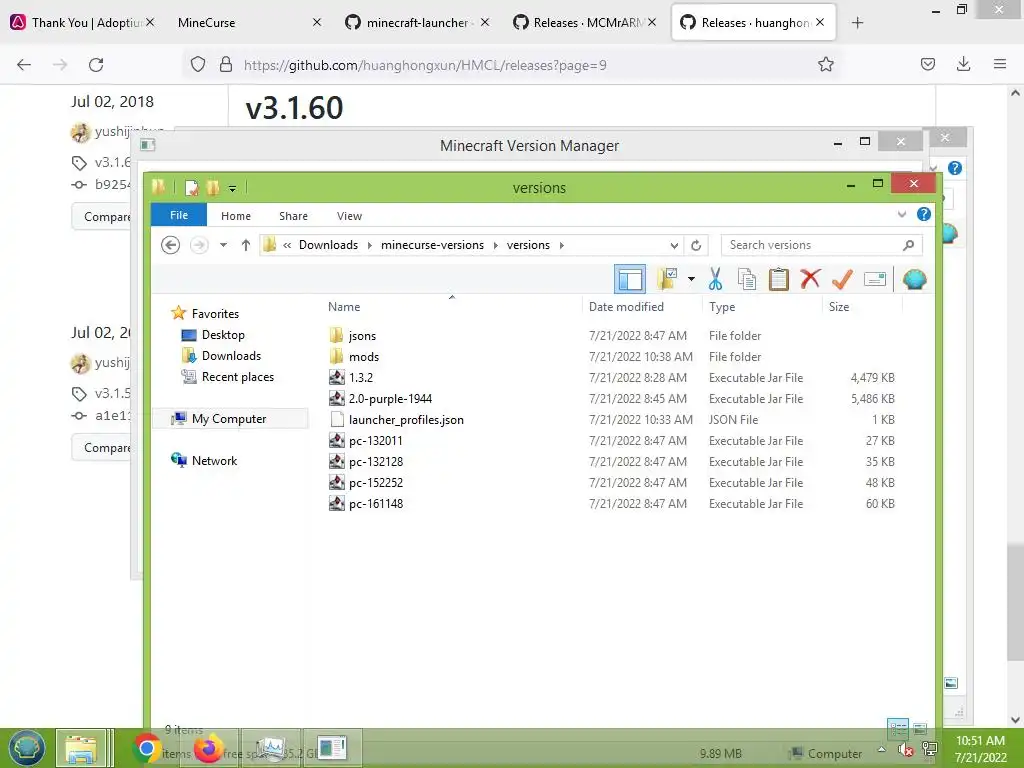Toggle the navigation pane layout button
The width and height of the screenshot is (1024, 768).
coord(630,280)
